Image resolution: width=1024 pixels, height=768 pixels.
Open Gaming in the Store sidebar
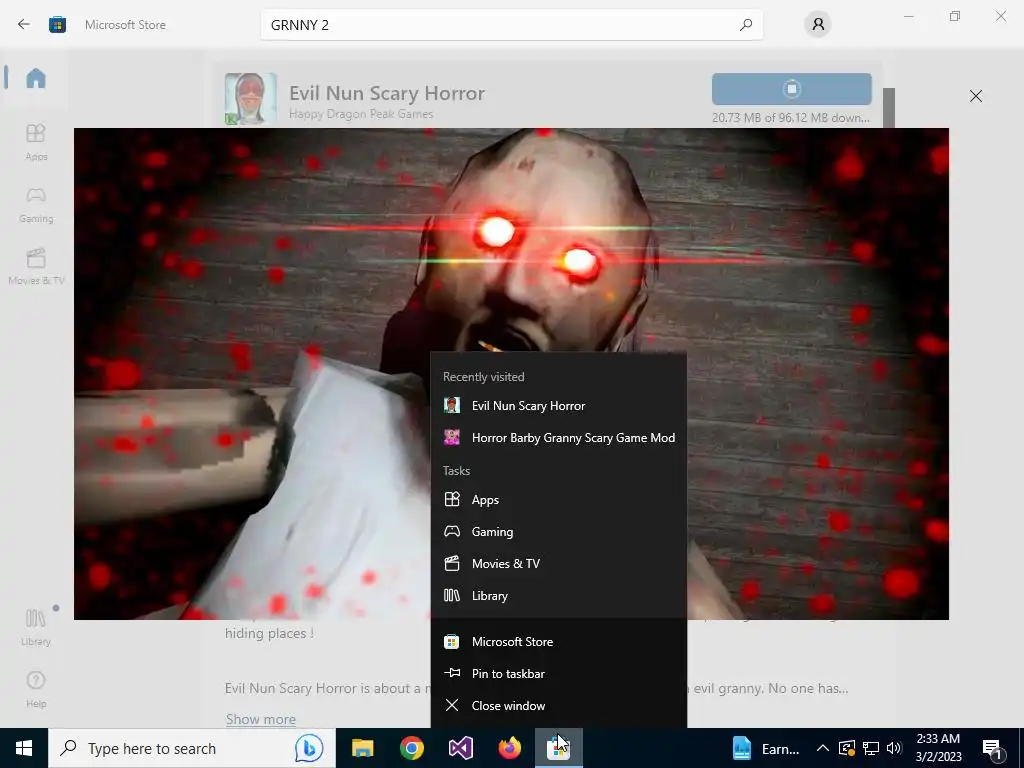tap(36, 204)
